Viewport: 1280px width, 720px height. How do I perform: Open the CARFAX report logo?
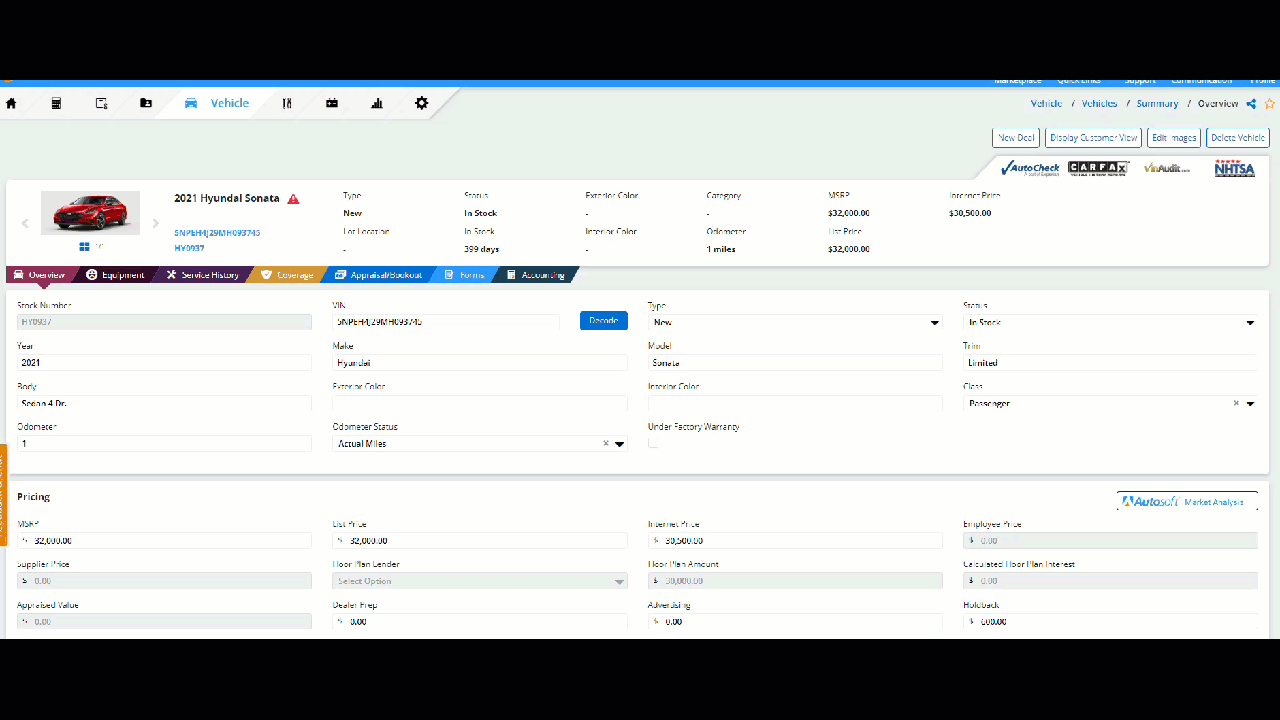1098,168
